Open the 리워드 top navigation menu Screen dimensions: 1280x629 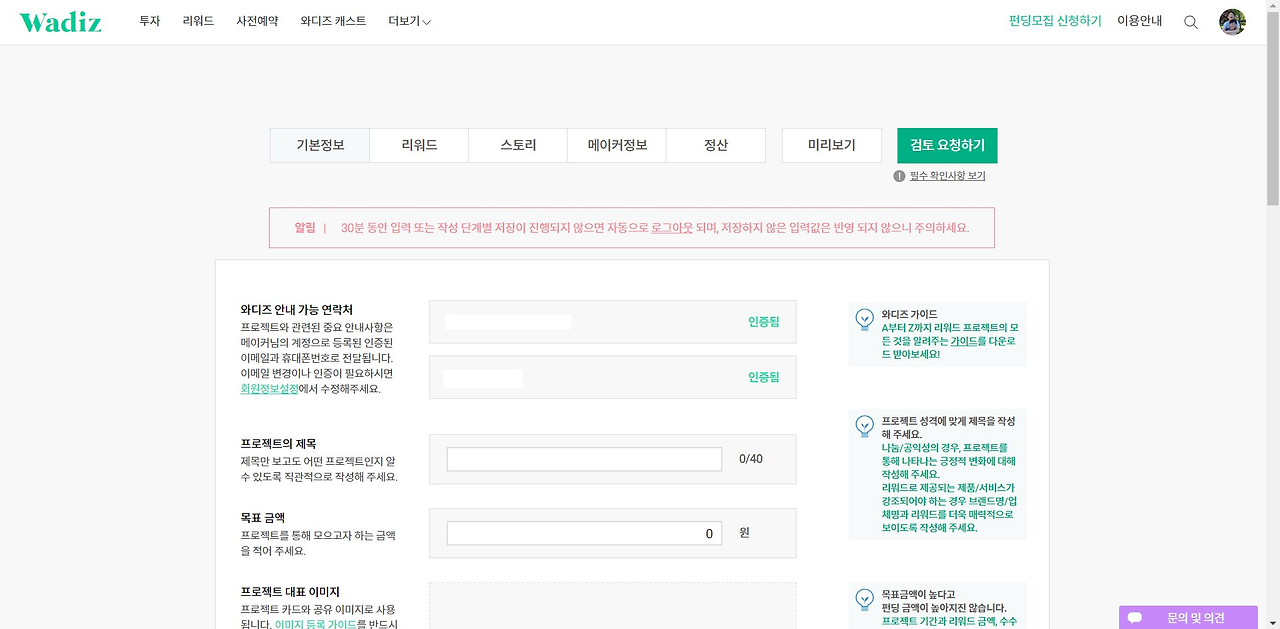(x=198, y=21)
